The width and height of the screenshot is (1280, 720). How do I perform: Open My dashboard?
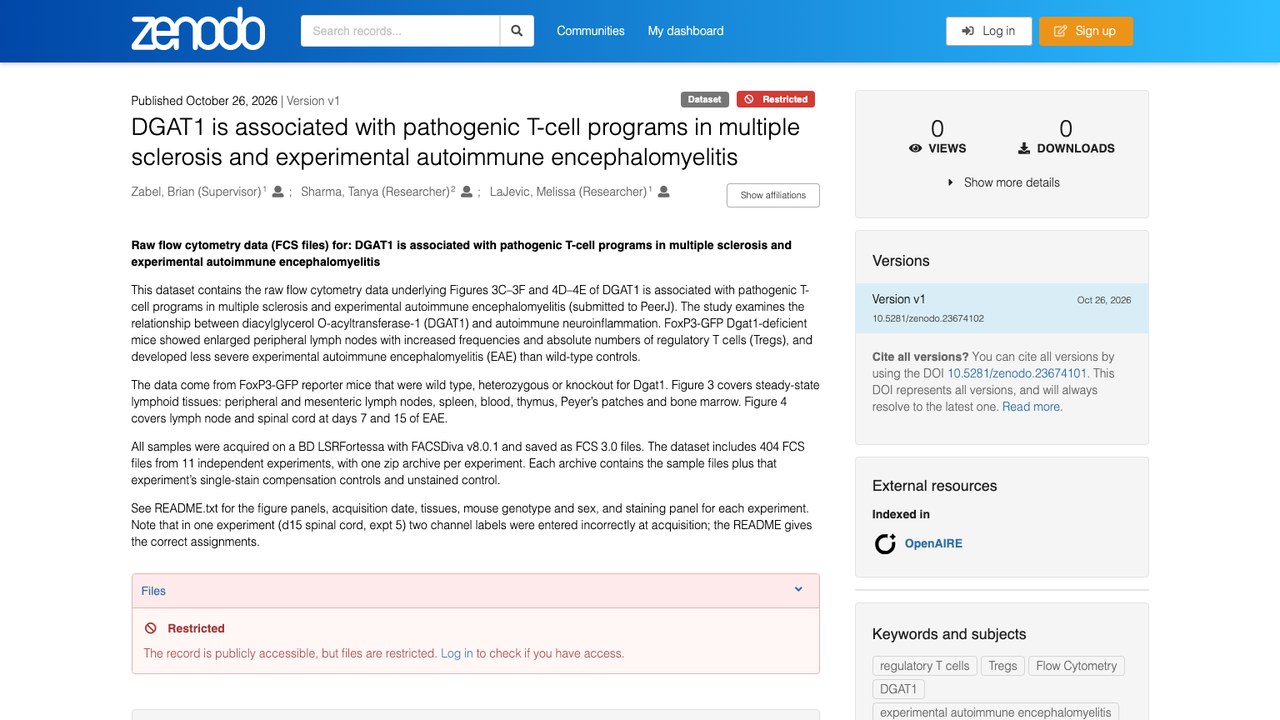(686, 31)
